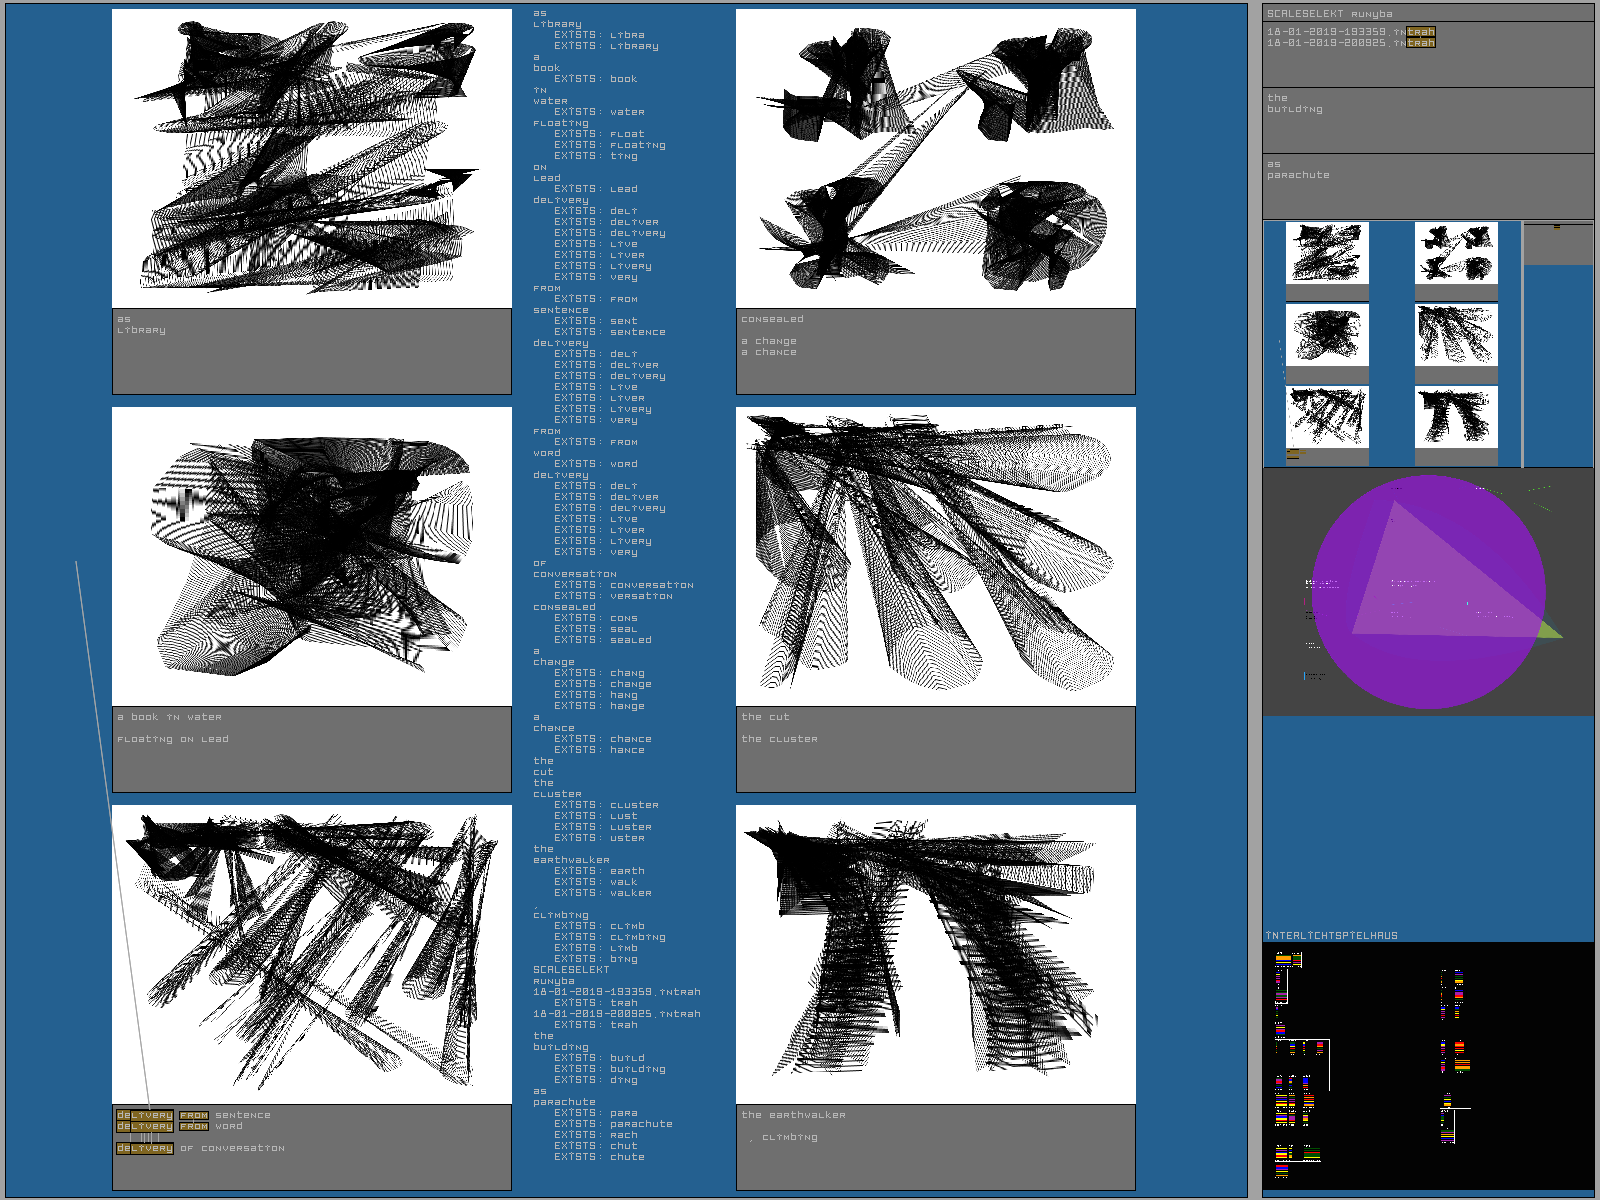The width and height of the screenshot is (1600, 1200).
Task: Select 'EXISTS : parachute' in the word list
Action: [x=613, y=1124]
